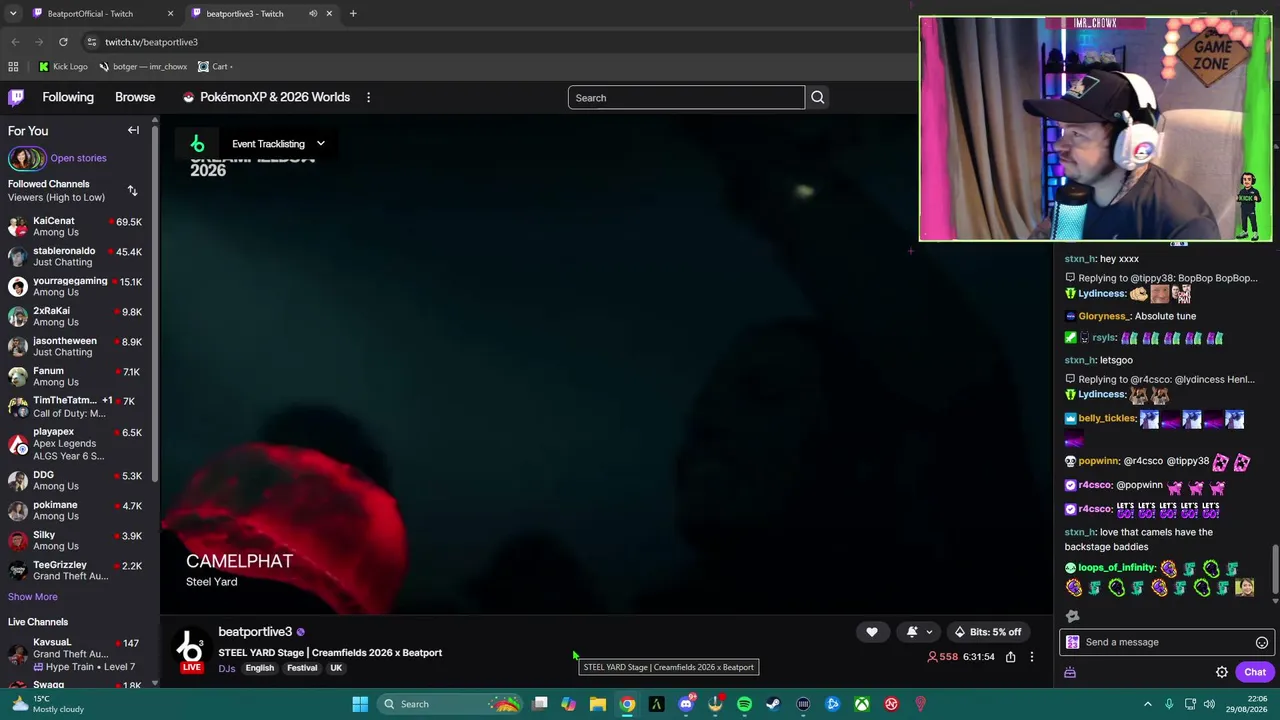1280x720 pixels.
Task: Go to the Twitch home logo
Action: (16, 97)
